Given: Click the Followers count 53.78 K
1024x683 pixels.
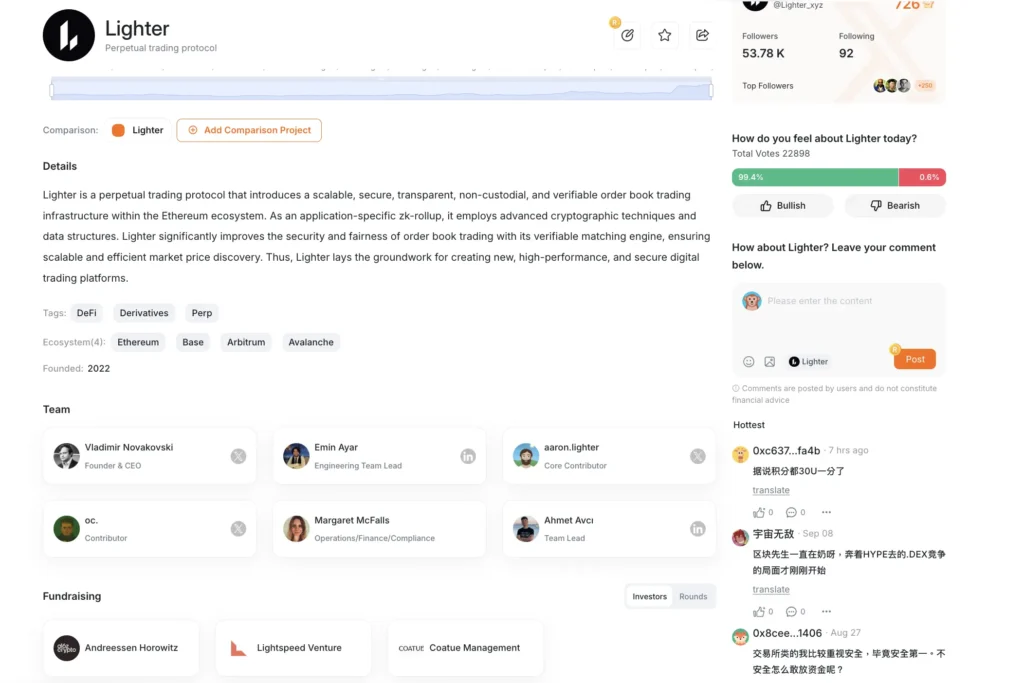Looking at the screenshot, I should point(763,54).
